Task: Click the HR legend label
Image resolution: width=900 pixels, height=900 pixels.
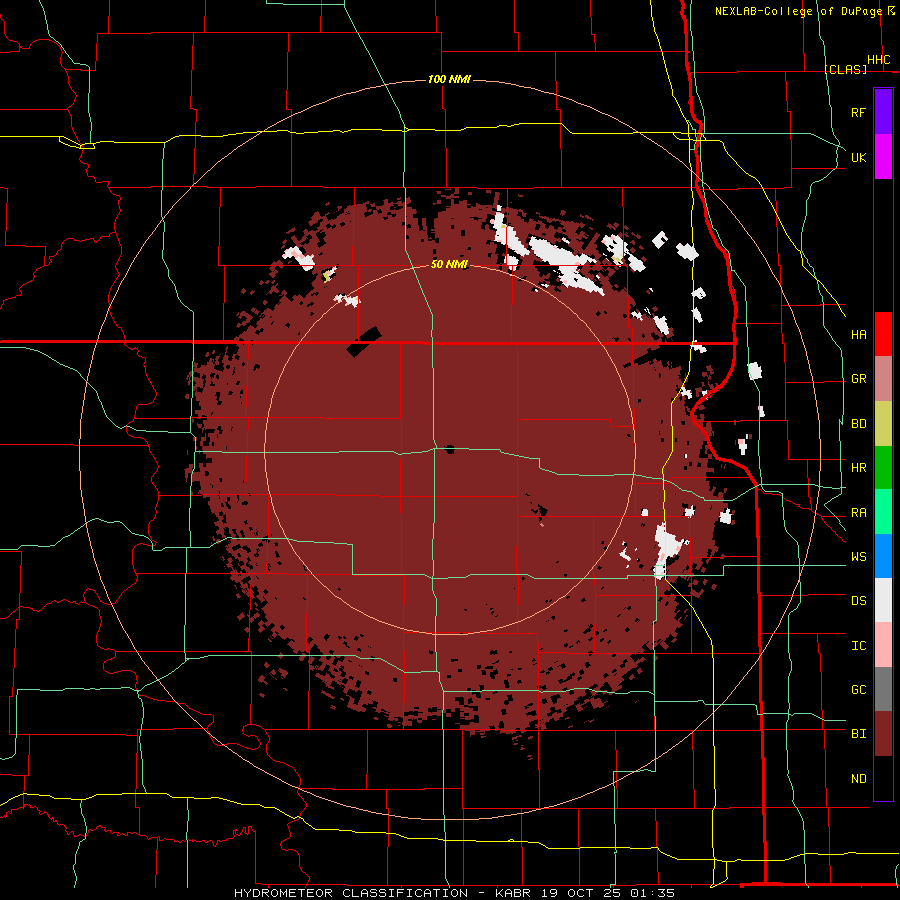Action: (x=858, y=468)
